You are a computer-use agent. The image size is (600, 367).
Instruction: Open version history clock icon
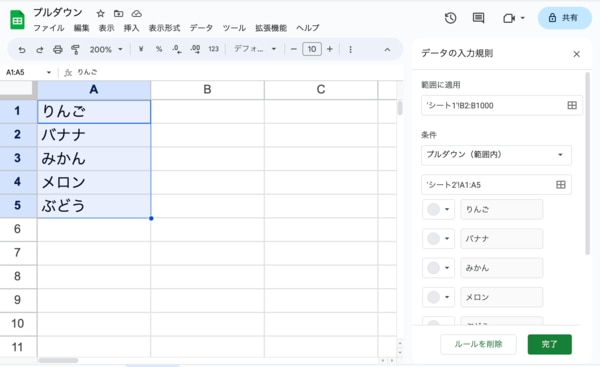click(x=450, y=18)
